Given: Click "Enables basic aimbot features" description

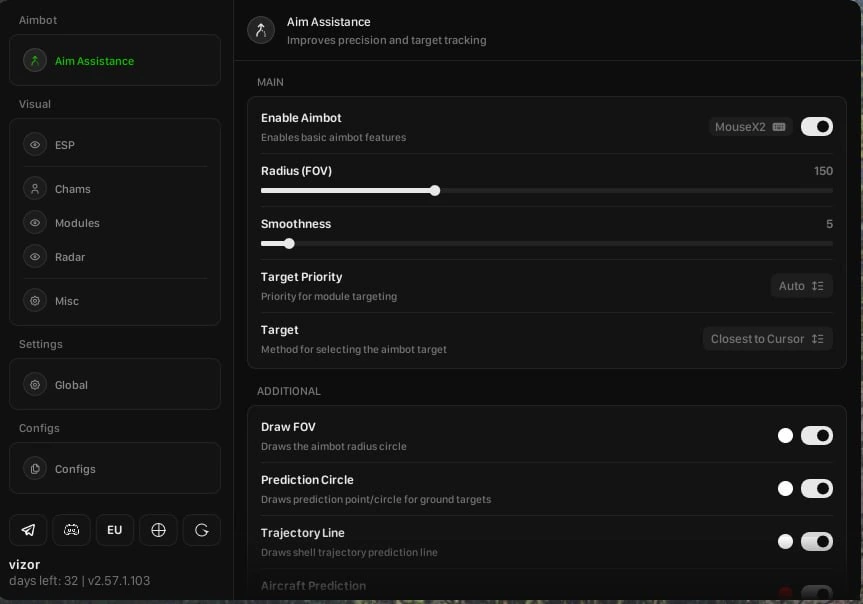Looking at the screenshot, I should (x=334, y=137).
